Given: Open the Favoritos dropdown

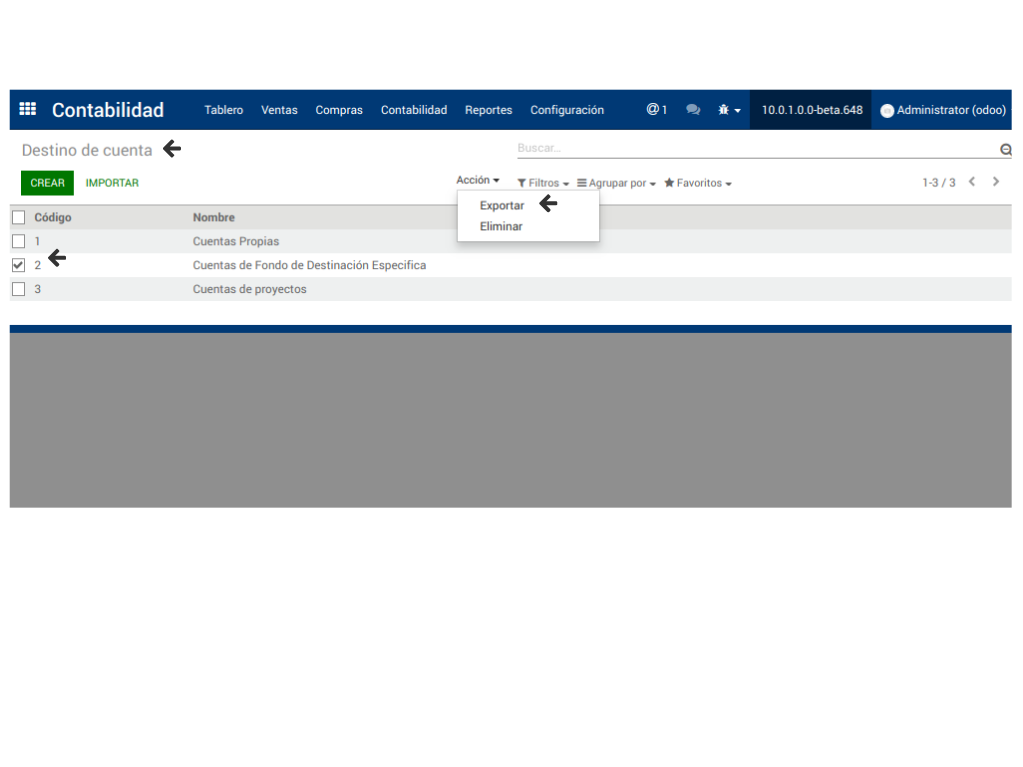Looking at the screenshot, I should tap(698, 183).
